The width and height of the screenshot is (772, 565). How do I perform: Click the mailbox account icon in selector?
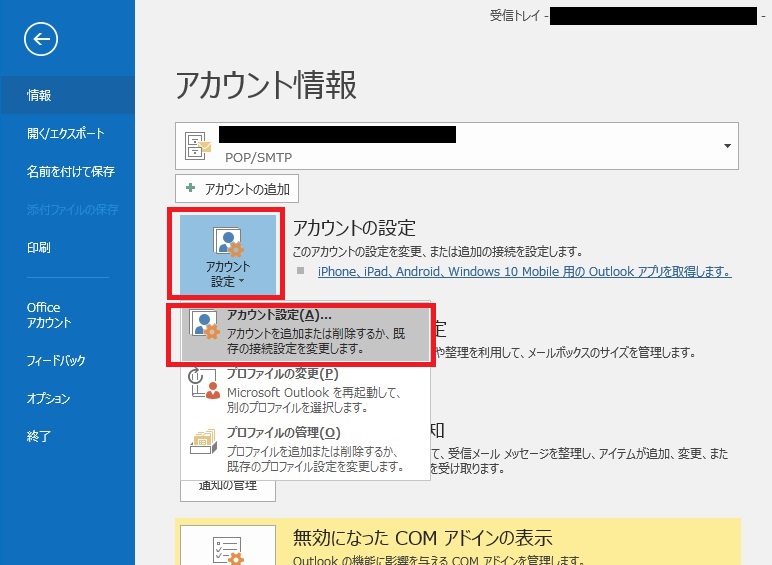197,146
